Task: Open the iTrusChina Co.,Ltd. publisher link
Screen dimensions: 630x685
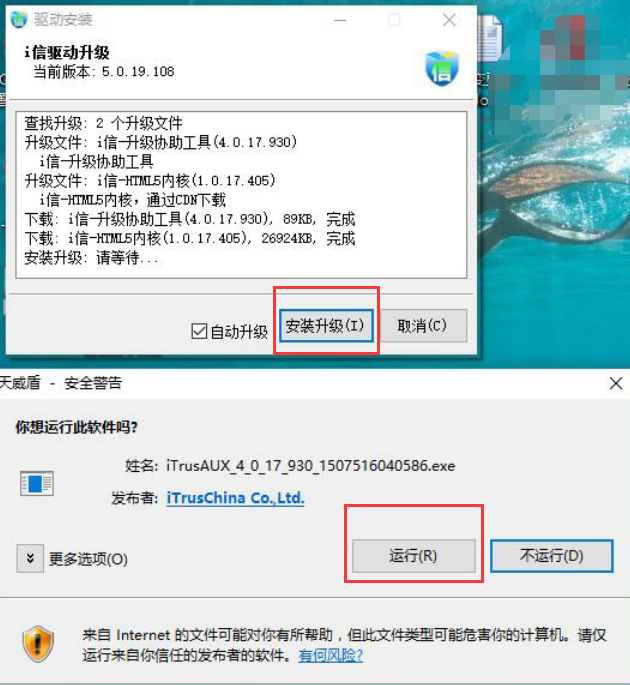Action: click(235, 498)
